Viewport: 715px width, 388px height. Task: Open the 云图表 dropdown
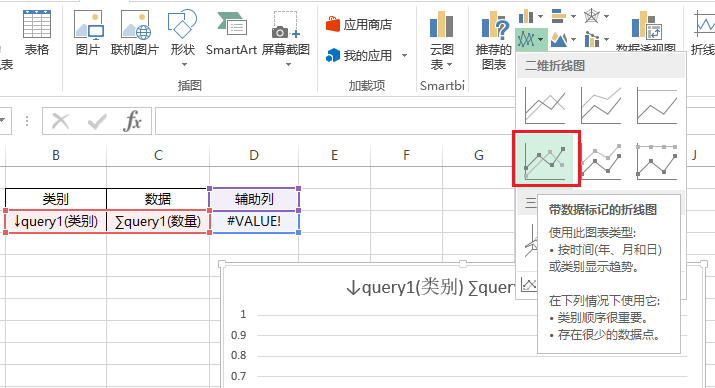pyautogui.click(x=441, y=40)
